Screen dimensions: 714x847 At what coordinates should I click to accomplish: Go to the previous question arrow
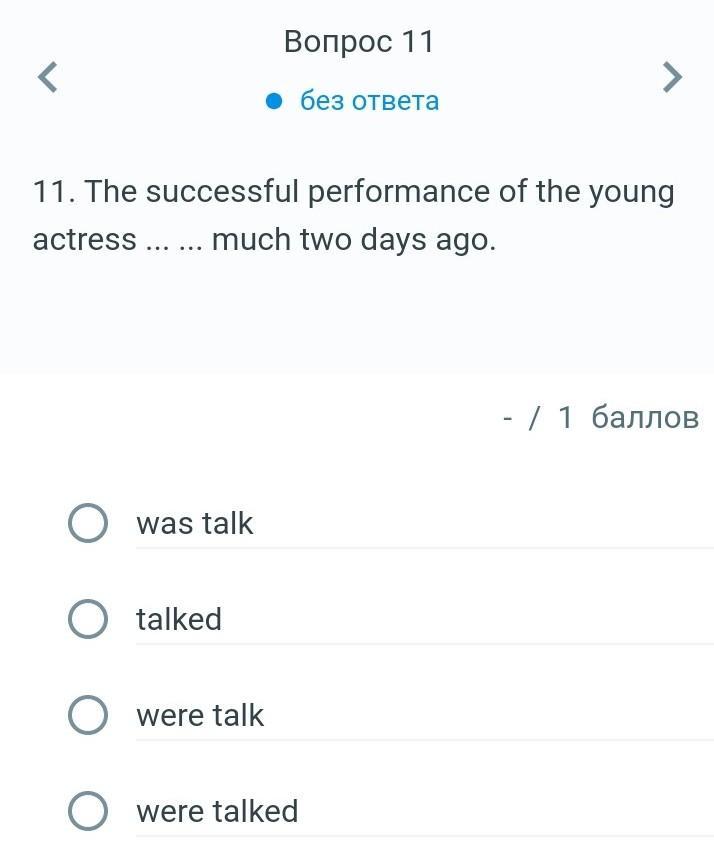(x=47, y=77)
